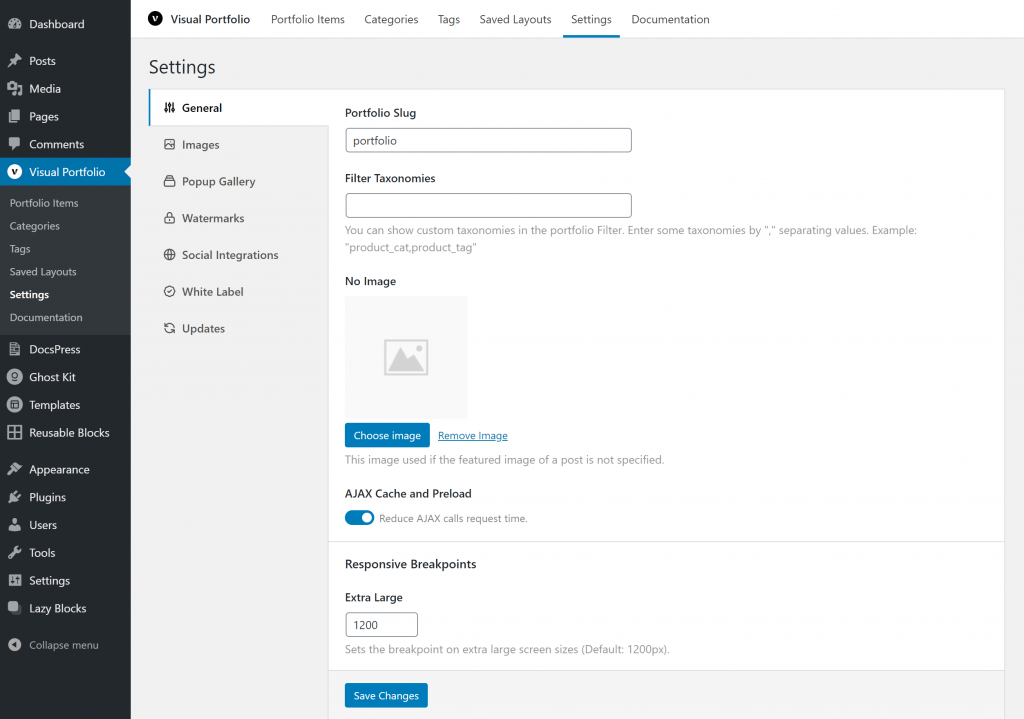Open Documentation top tab
1024x719 pixels.
[670, 19]
